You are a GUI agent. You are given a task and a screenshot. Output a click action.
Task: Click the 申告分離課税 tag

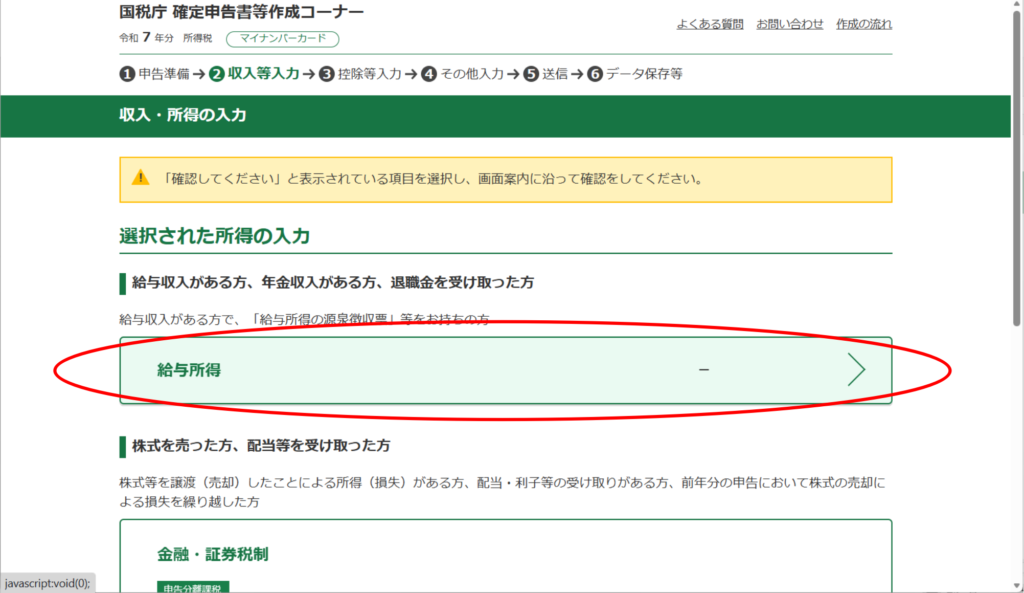pyautogui.click(x=193, y=588)
